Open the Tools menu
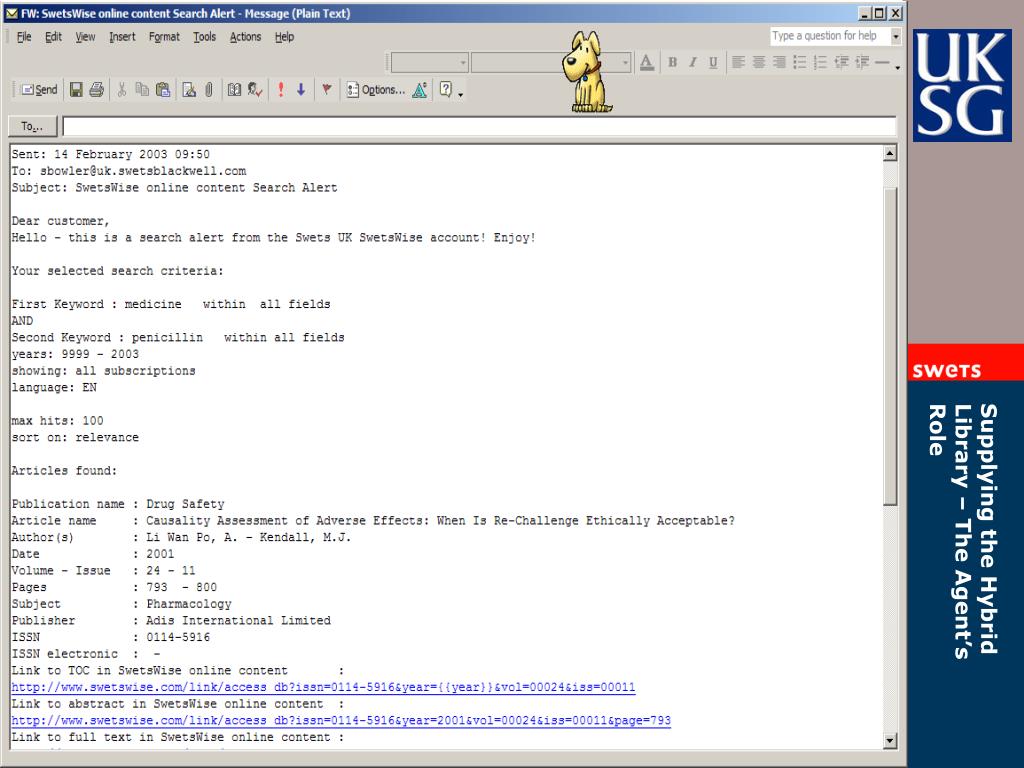This screenshot has width=1024, height=768. click(x=204, y=37)
